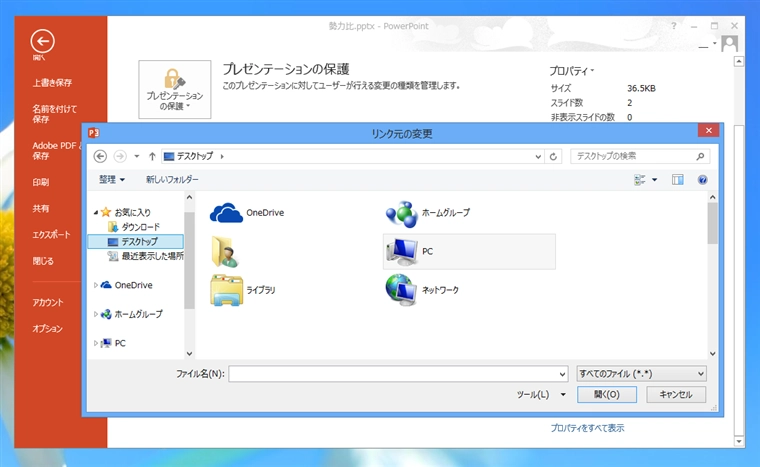Open the Protect Presentation (プレゼンテーションの保護) button
760x467 pixels.
point(174,90)
